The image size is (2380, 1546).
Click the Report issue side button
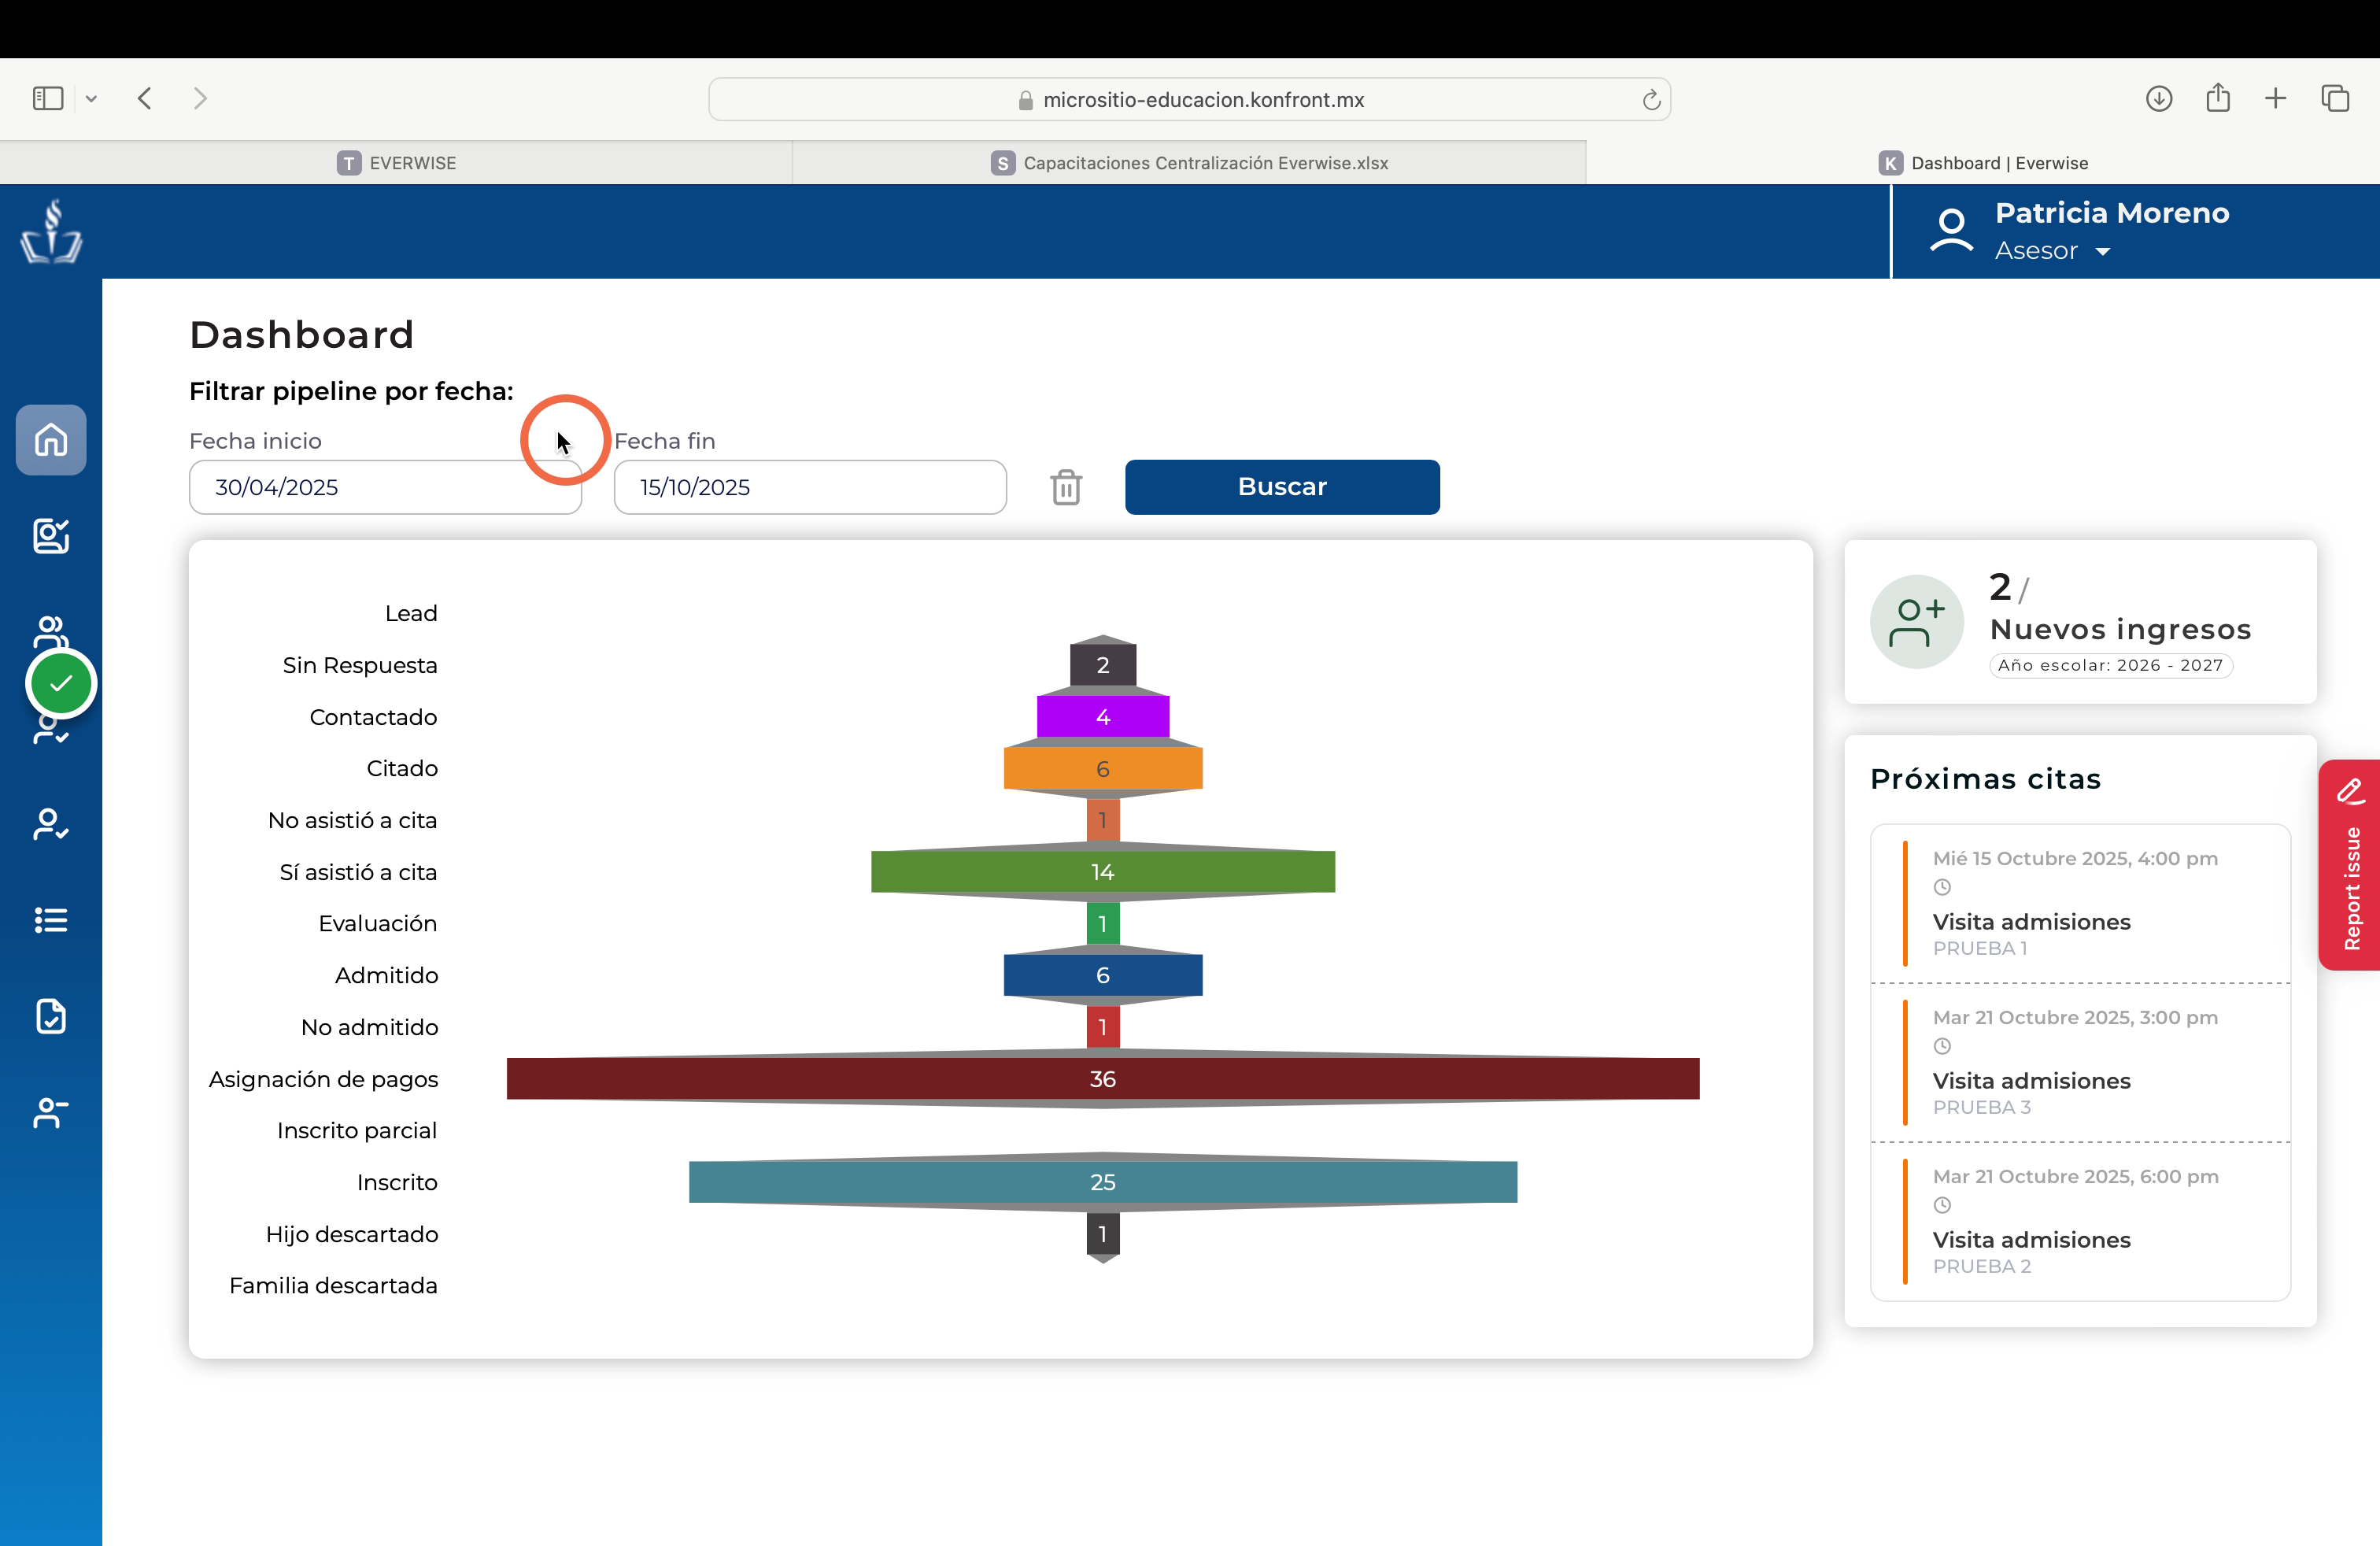2349,865
